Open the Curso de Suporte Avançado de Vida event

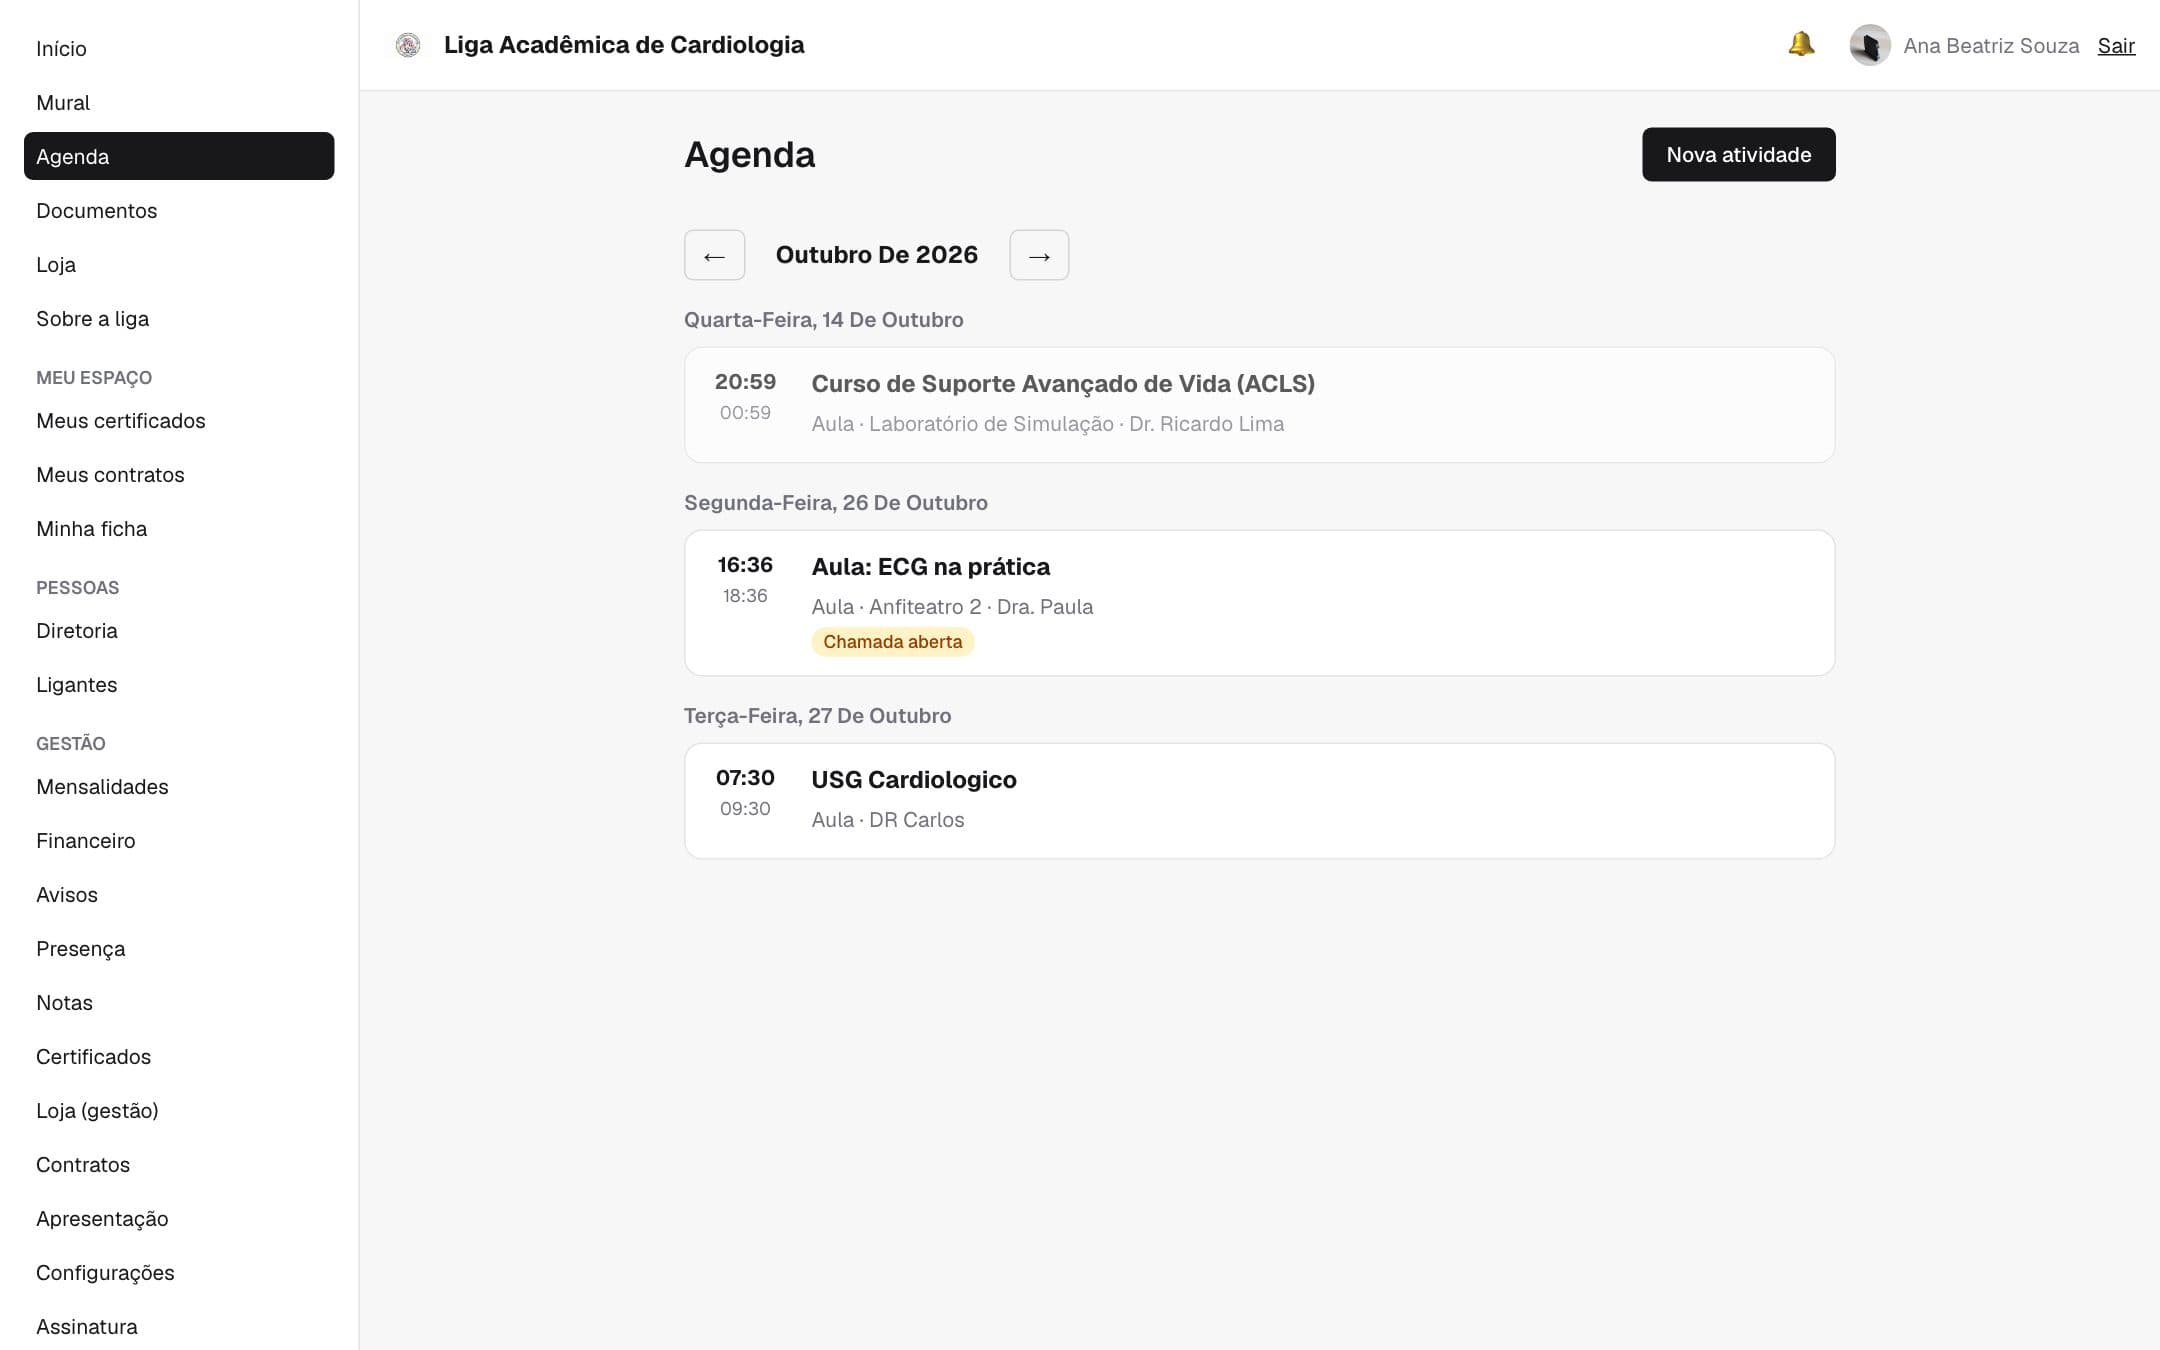pyautogui.click(x=1259, y=405)
